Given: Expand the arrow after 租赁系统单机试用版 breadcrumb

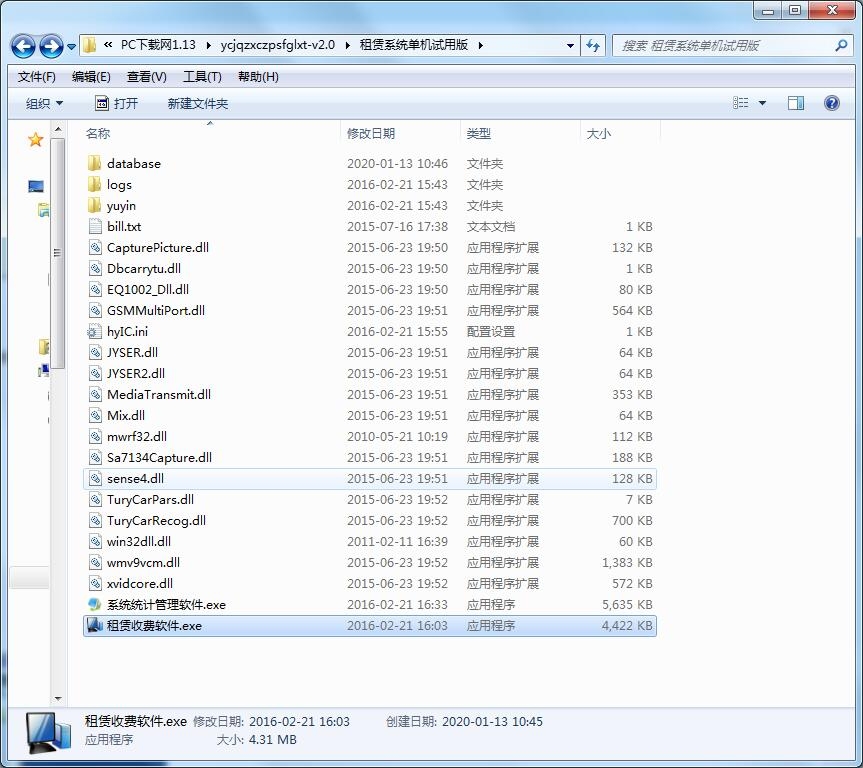Looking at the screenshot, I should (x=481, y=46).
